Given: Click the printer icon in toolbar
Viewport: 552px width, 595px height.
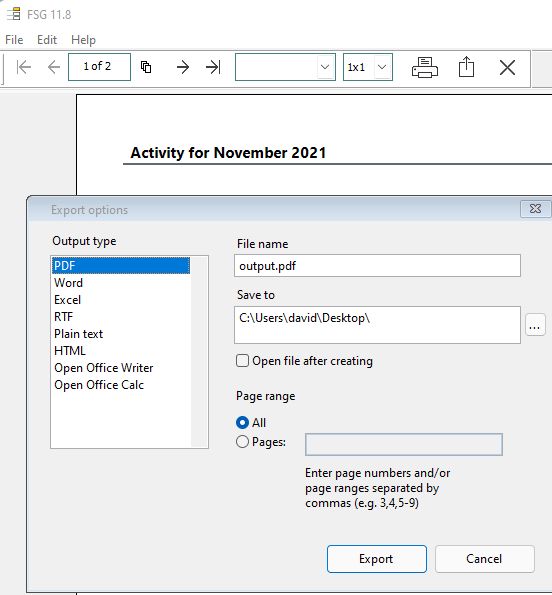Looking at the screenshot, I should [x=425, y=68].
